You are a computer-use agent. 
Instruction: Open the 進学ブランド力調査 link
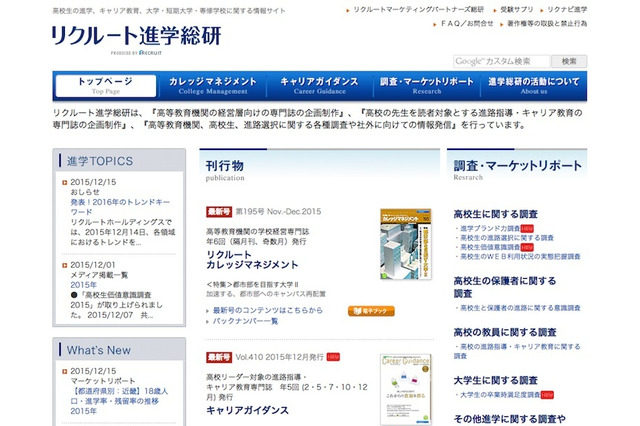pos(490,229)
